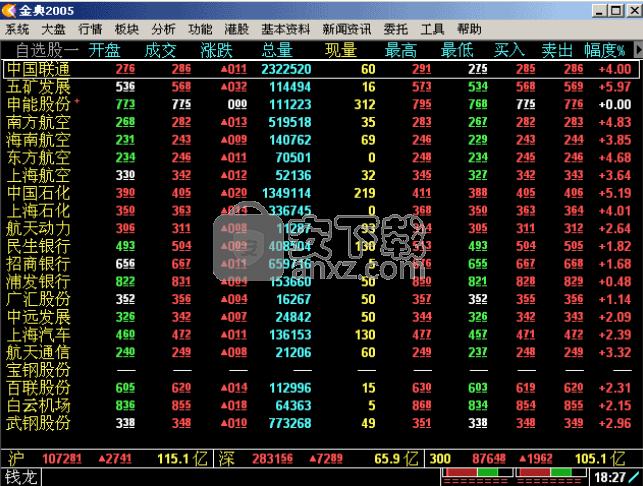
Task: Select the 海南航空 stock row
Action: pyautogui.click(x=321, y=140)
